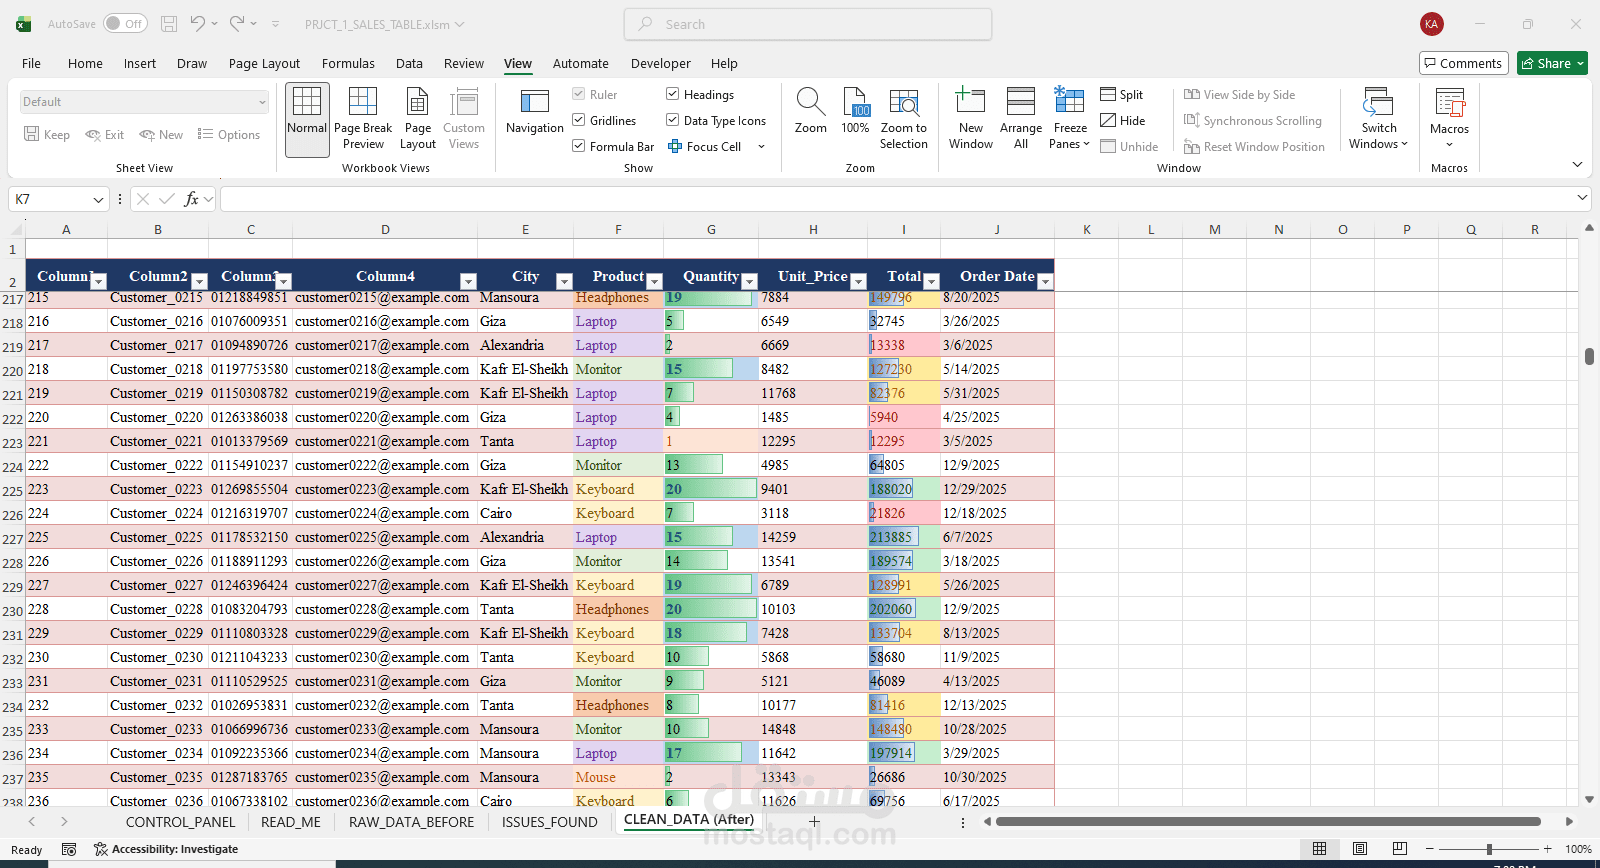Open the Sheet View Default dropdown
The width and height of the screenshot is (1600, 868).
144,102
